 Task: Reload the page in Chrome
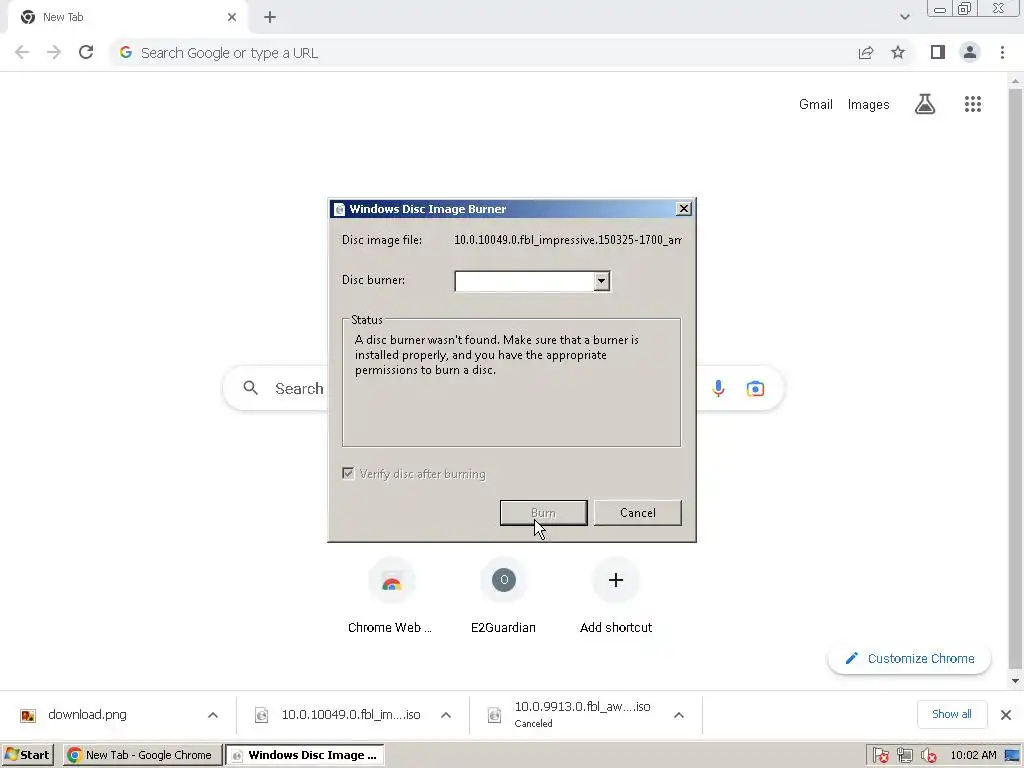click(86, 52)
